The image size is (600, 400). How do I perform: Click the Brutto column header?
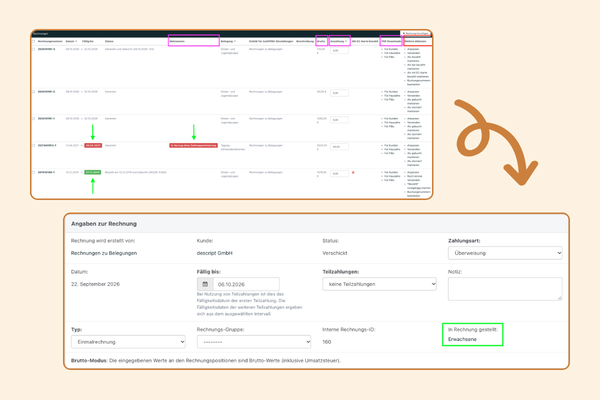click(321, 41)
